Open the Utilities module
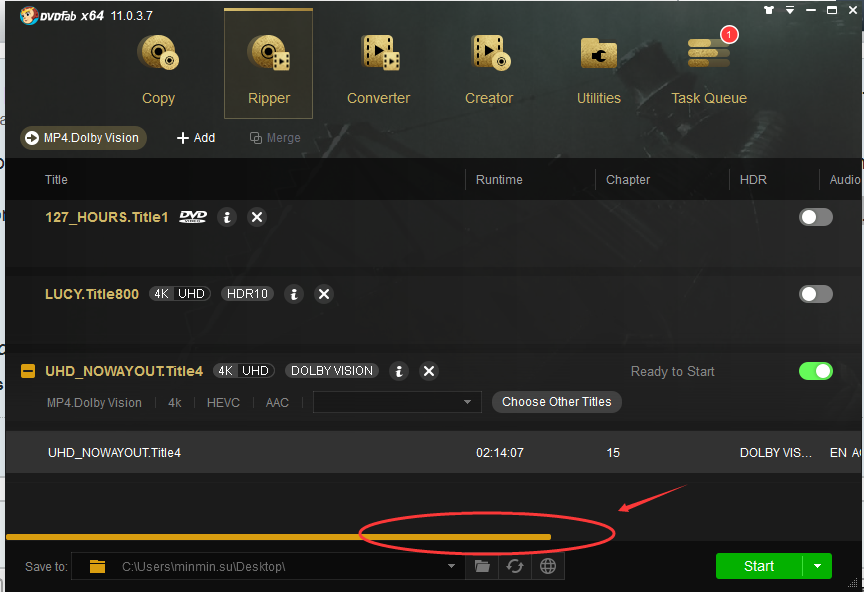This screenshot has width=864, height=592. (x=599, y=69)
